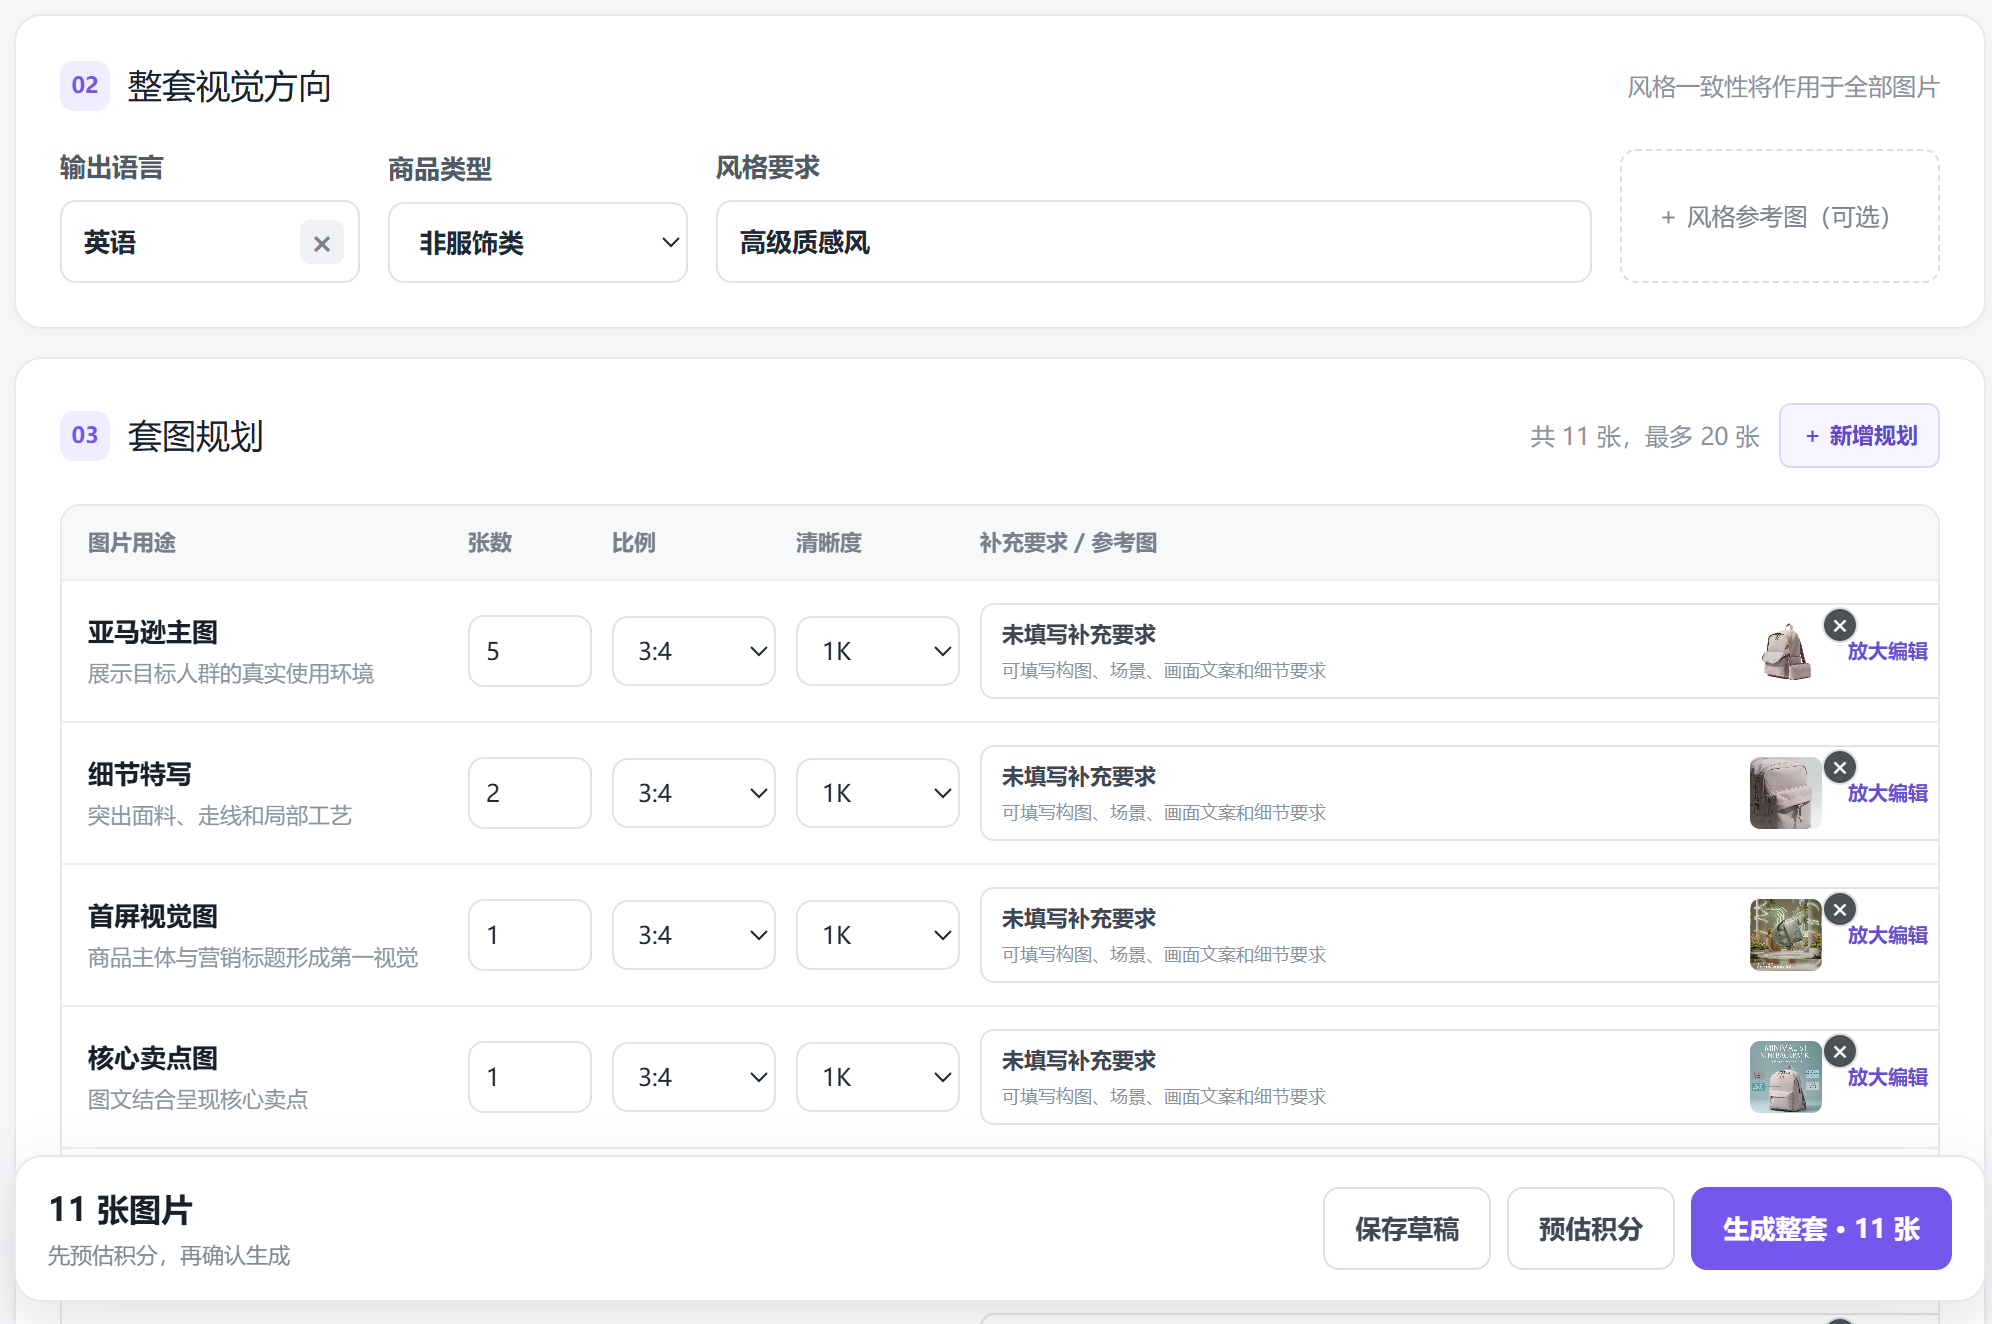Viewport: 1992px width, 1324px height.
Task: Open ratio dropdown for 细节特写 row
Action: 694,793
